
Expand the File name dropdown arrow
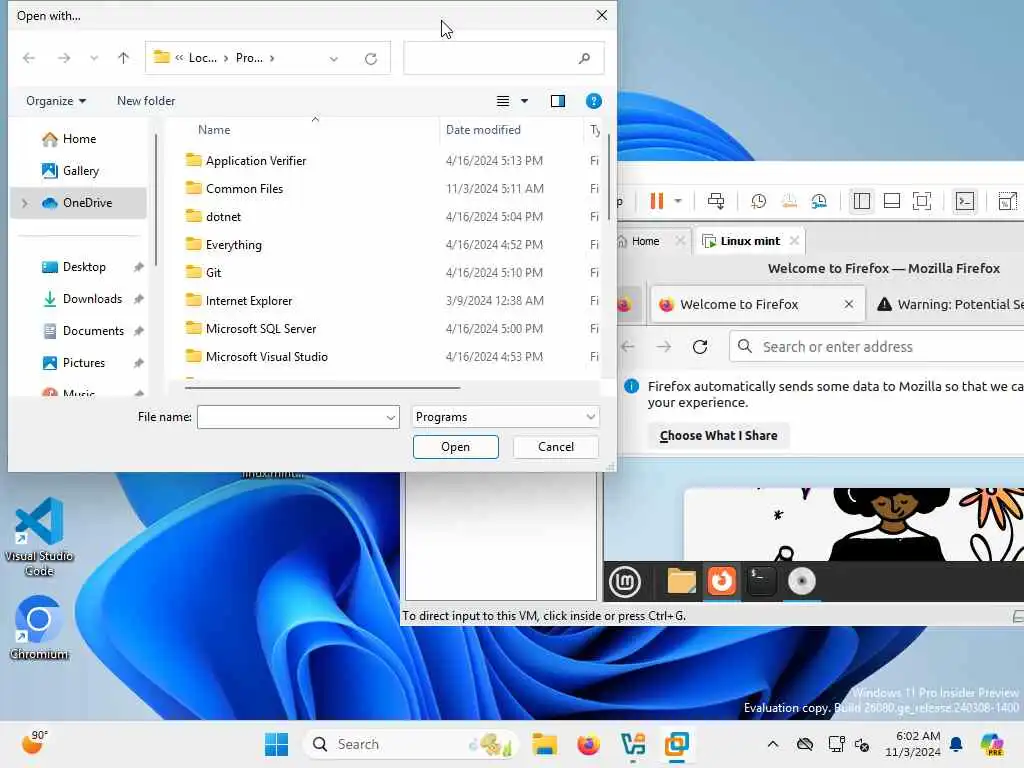[391, 417]
